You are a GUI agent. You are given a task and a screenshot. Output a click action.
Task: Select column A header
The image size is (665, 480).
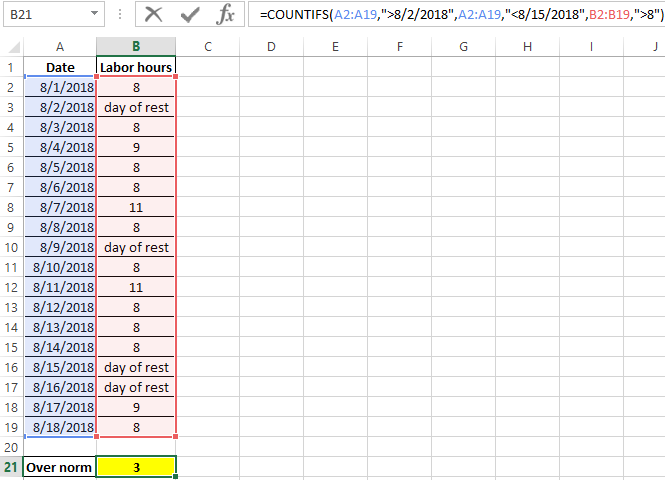click(x=60, y=47)
